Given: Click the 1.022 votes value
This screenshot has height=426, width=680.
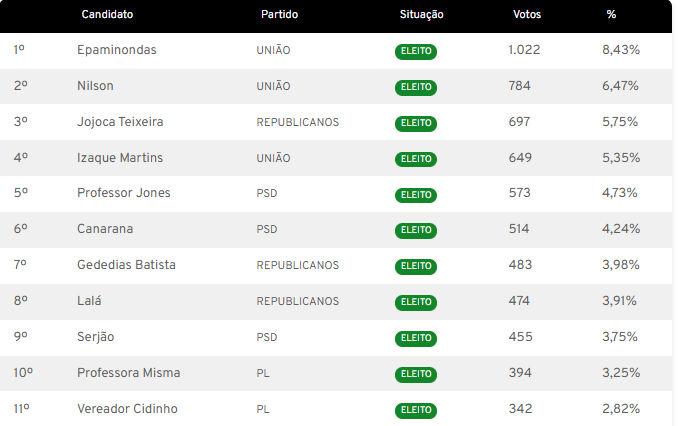Looking at the screenshot, I should click(x=525, y=50).
